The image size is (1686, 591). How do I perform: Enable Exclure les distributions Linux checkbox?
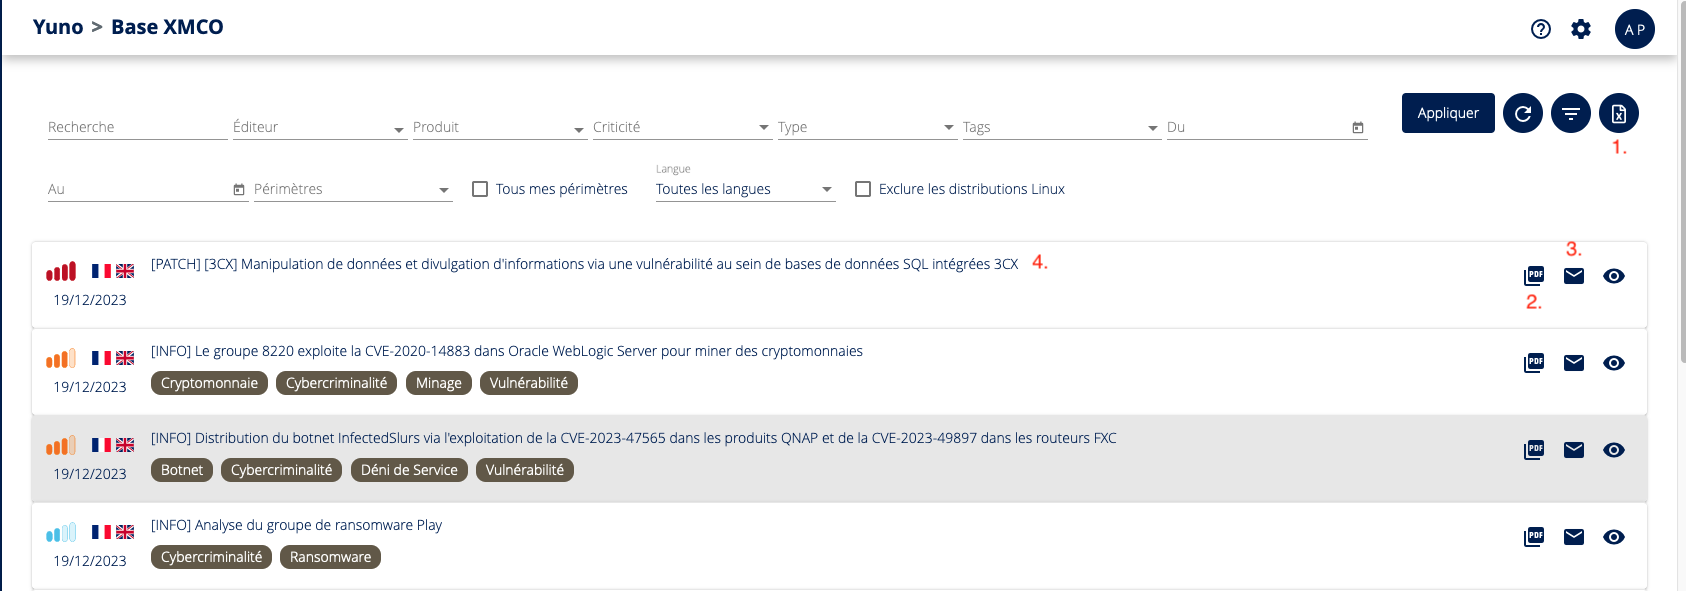[863, 189]
